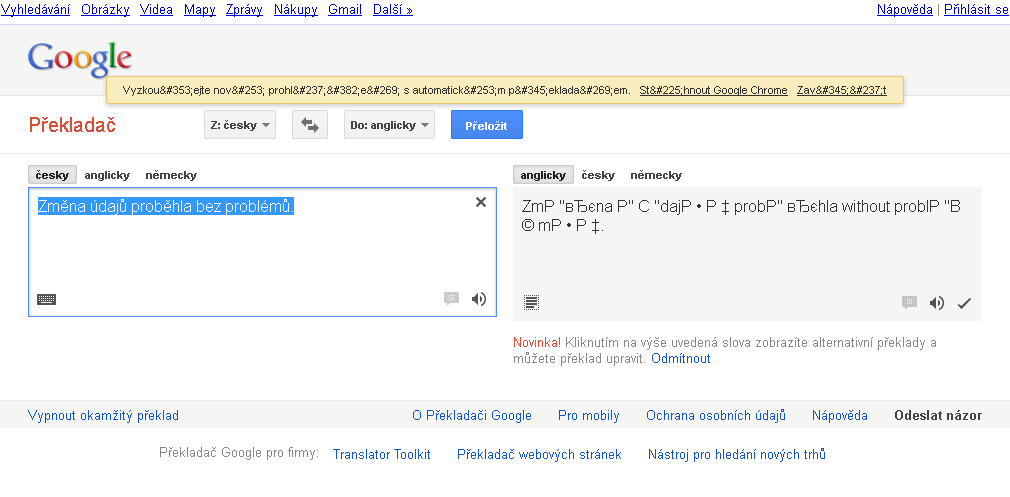Listen to the source text audio

click(479, 299)
